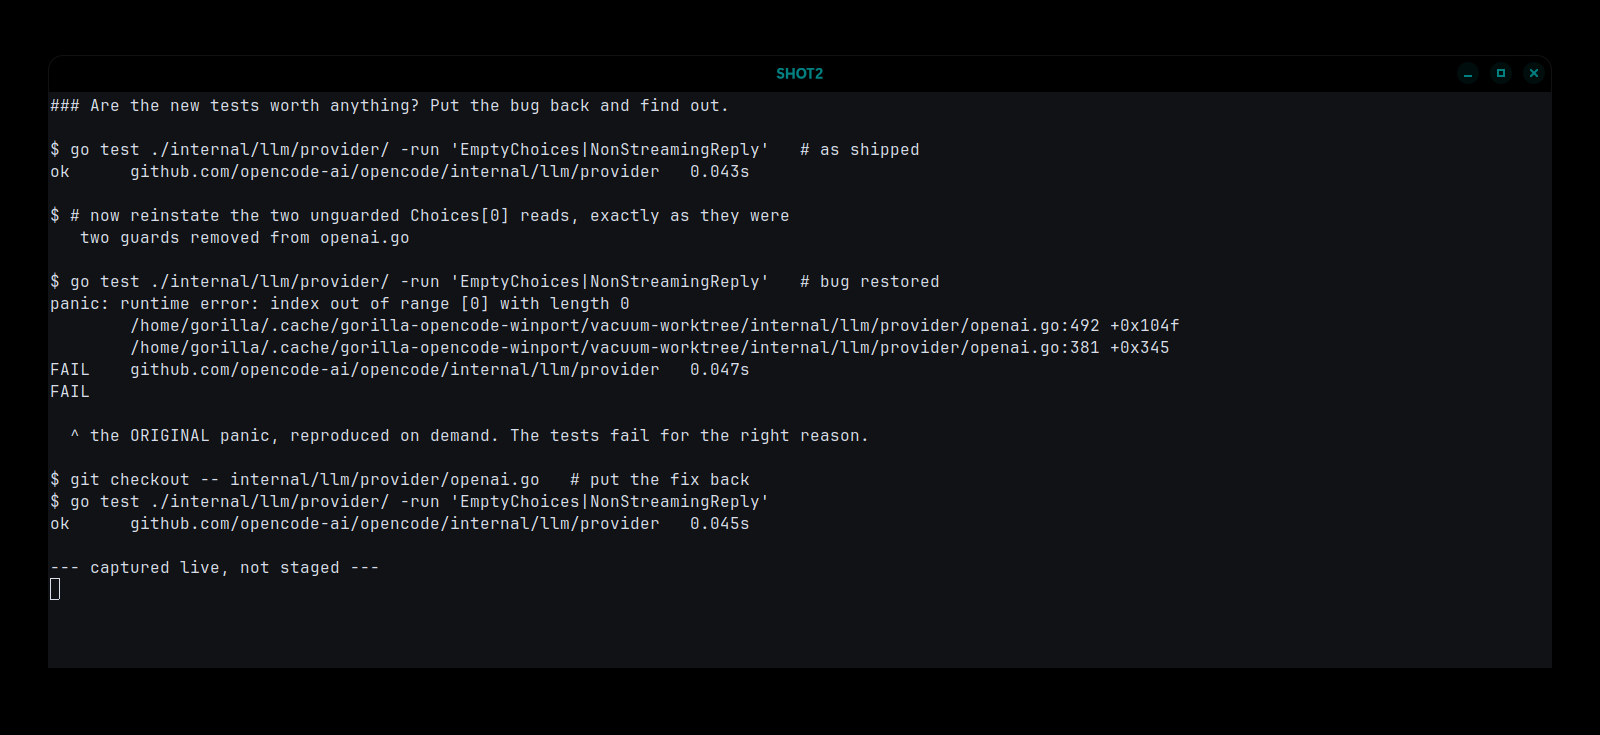The height and width of the screenshot is (735, 1600).
Task: Click the 'captured live, not staged' line
Action: coord(214,568)
